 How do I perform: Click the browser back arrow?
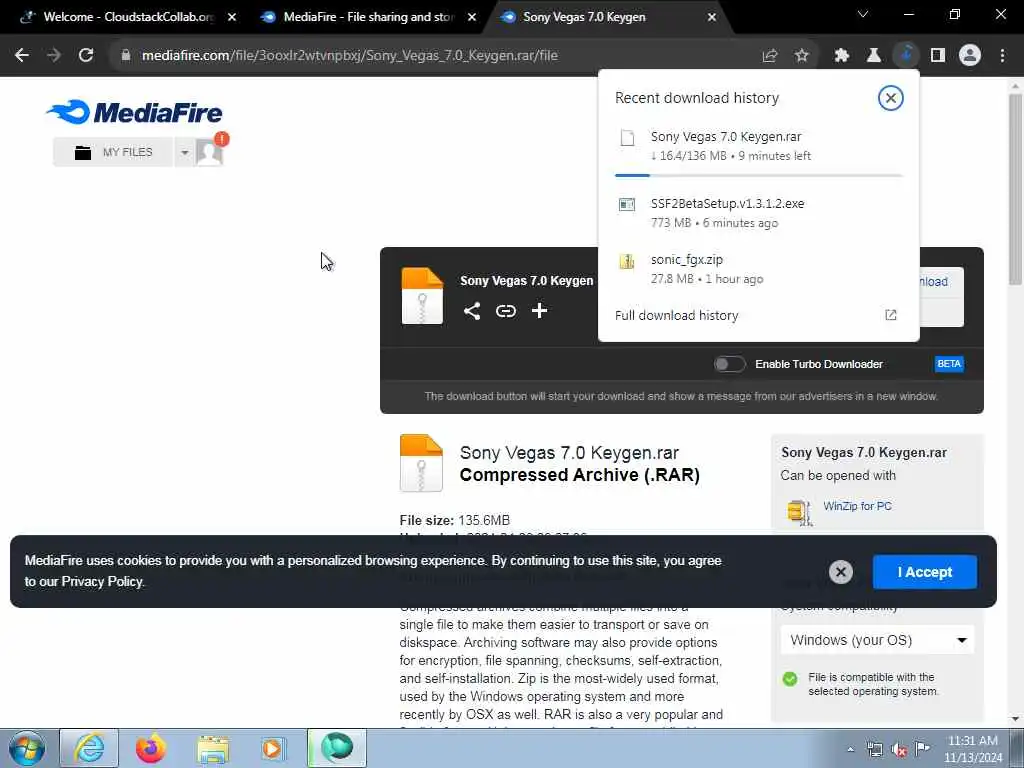[x=22, y=56]
